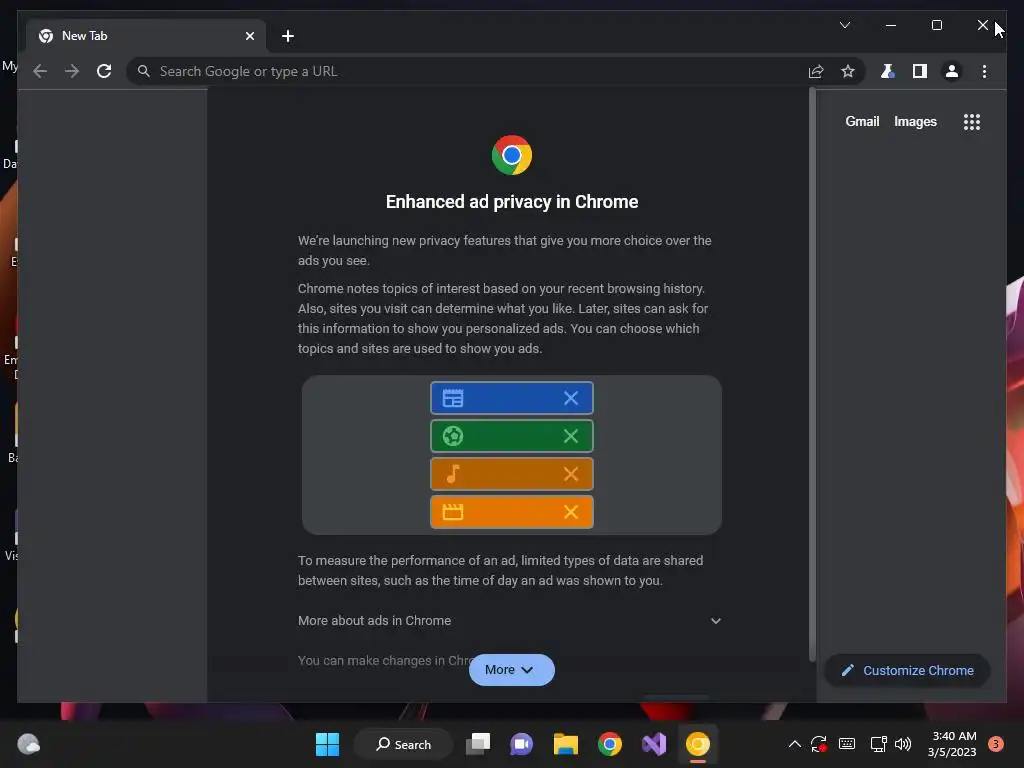Remove the orange movie topic chip
Image resolution: width=1024 pixels, height=768 pixels.
click(571, 512)
